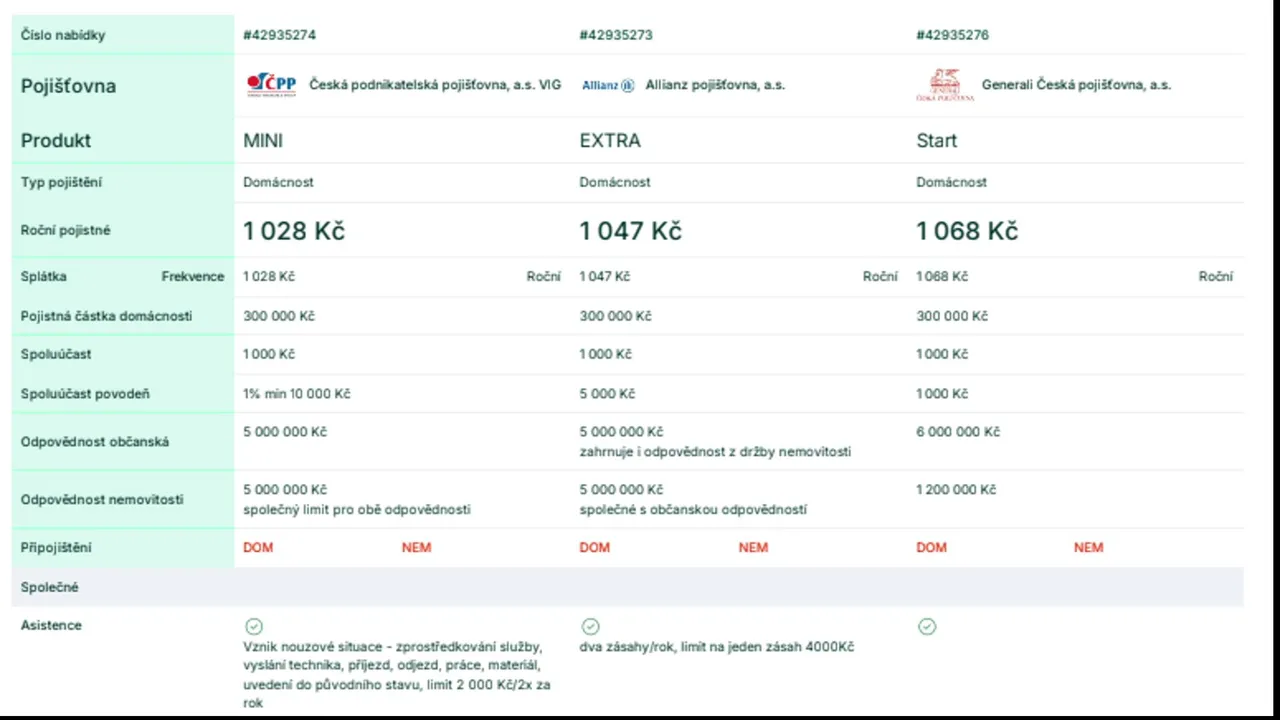Viewport: 1280px width, 720px height.
Task: Click the Splátka row label
Action: point(44,276)
